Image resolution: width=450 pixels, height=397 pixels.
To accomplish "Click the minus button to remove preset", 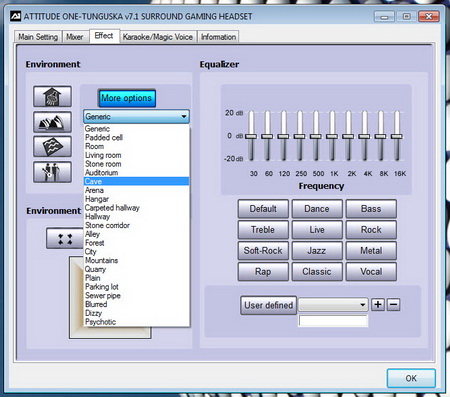I will [x=393, y=304].
